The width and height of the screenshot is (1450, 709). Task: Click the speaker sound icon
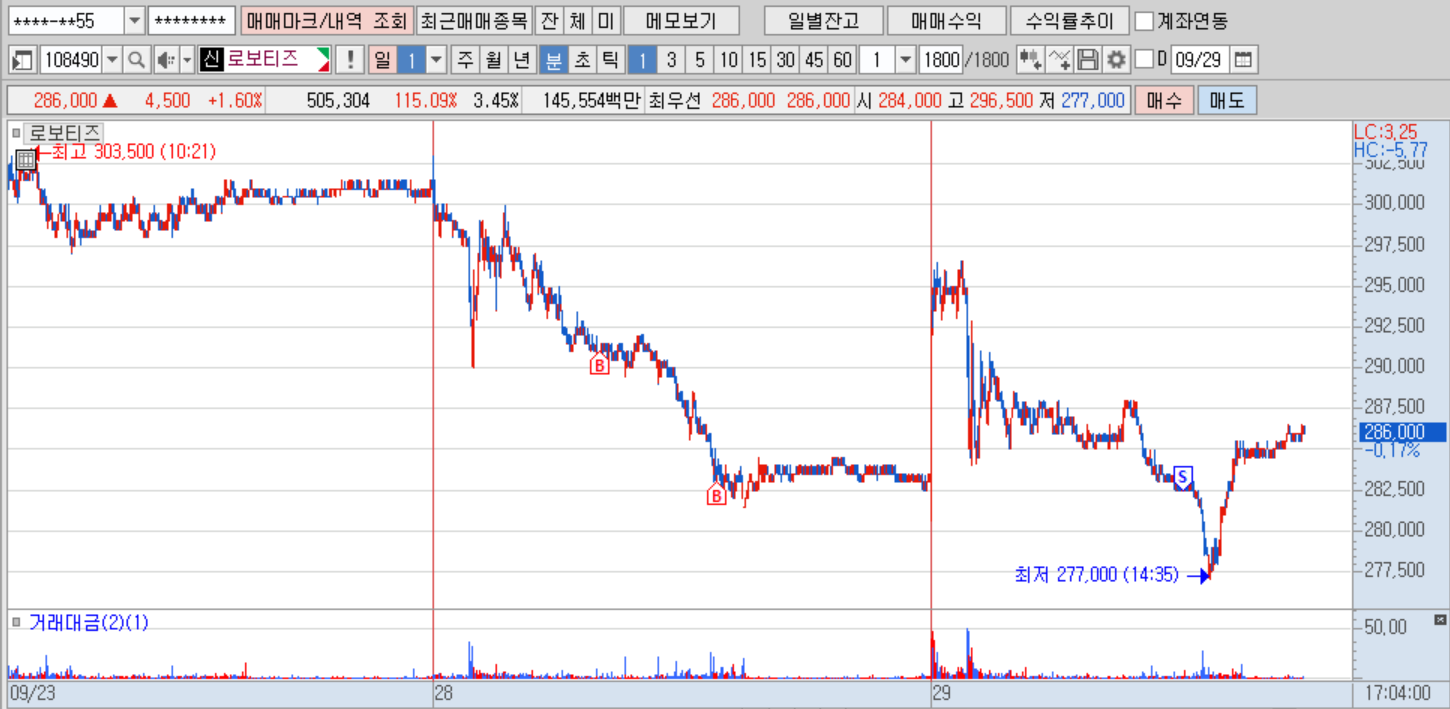pyautogui.click(x=166, y=60)
